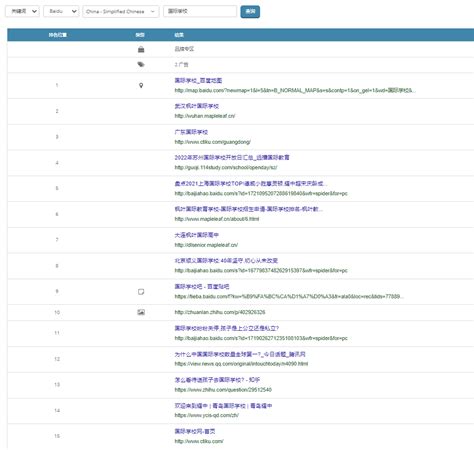Open the title link above wuhan.mapleleaf.cn URL

[x=197, y=106]
